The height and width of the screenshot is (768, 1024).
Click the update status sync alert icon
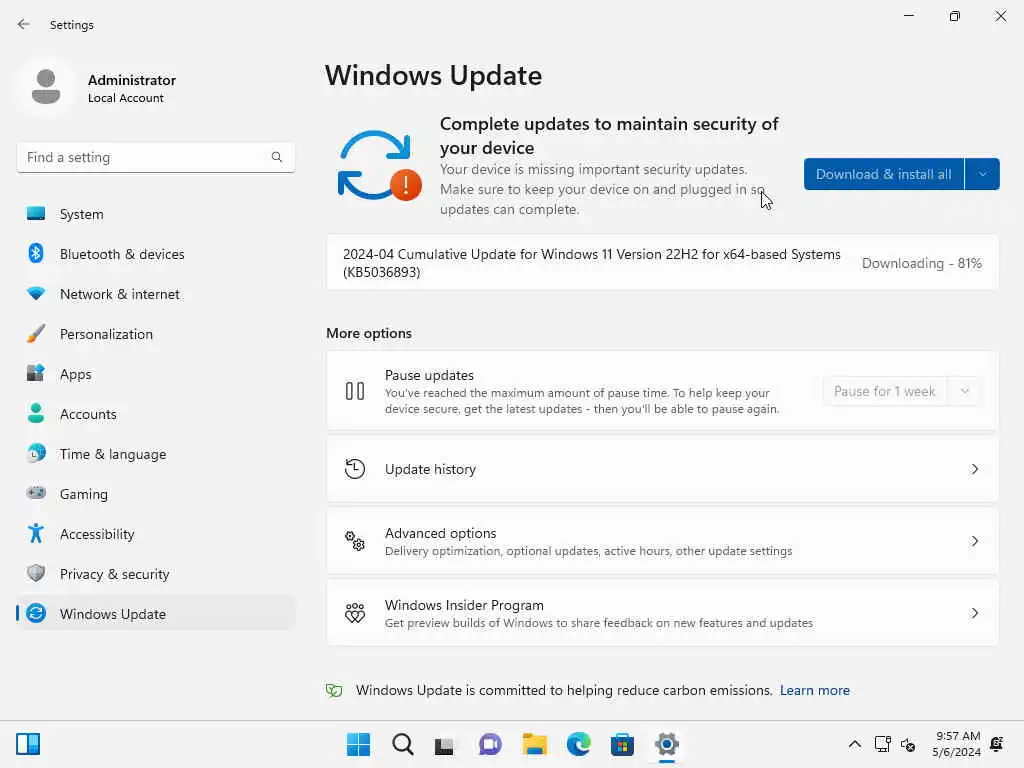pos(379,166)
